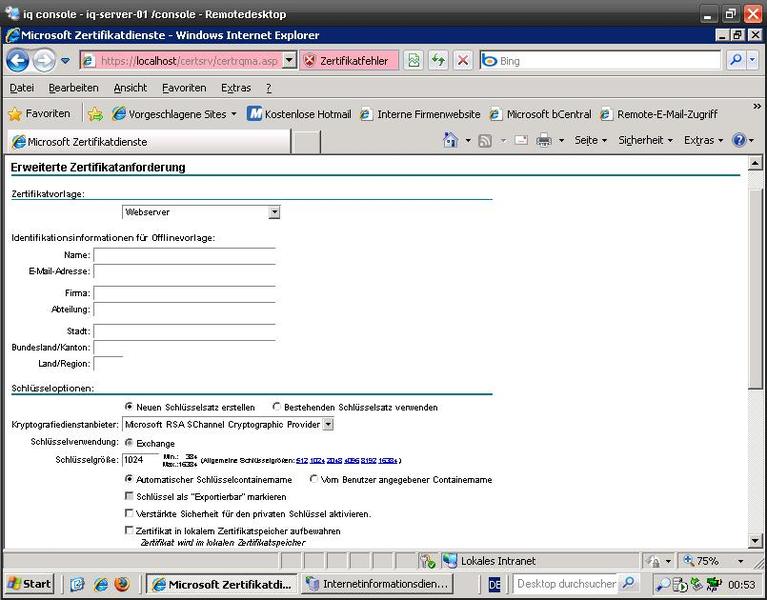Check Schlüssel als Exportierbar markieren
The image size is (767, 600).
[129, 496]
